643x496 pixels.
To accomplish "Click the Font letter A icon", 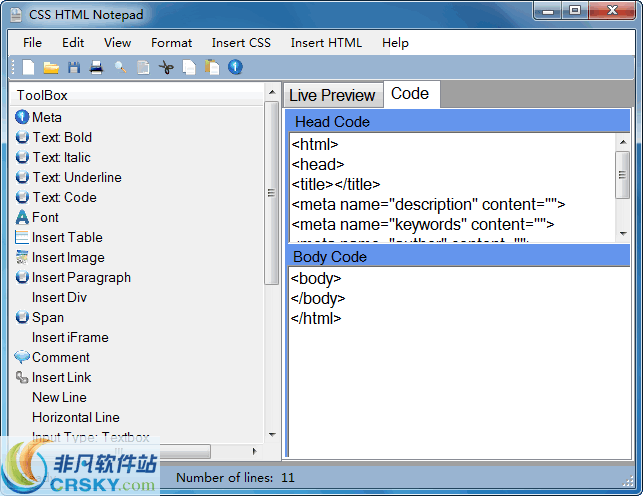I will coord(22,217).
